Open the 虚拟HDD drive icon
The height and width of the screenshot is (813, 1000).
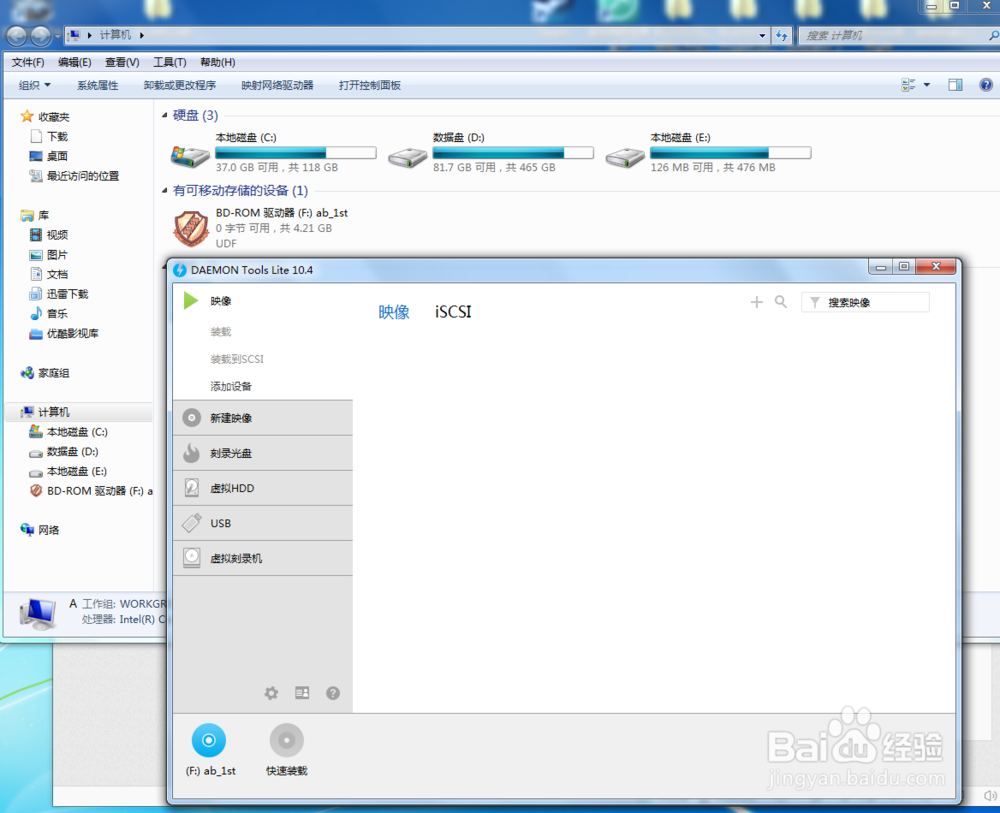191,488
